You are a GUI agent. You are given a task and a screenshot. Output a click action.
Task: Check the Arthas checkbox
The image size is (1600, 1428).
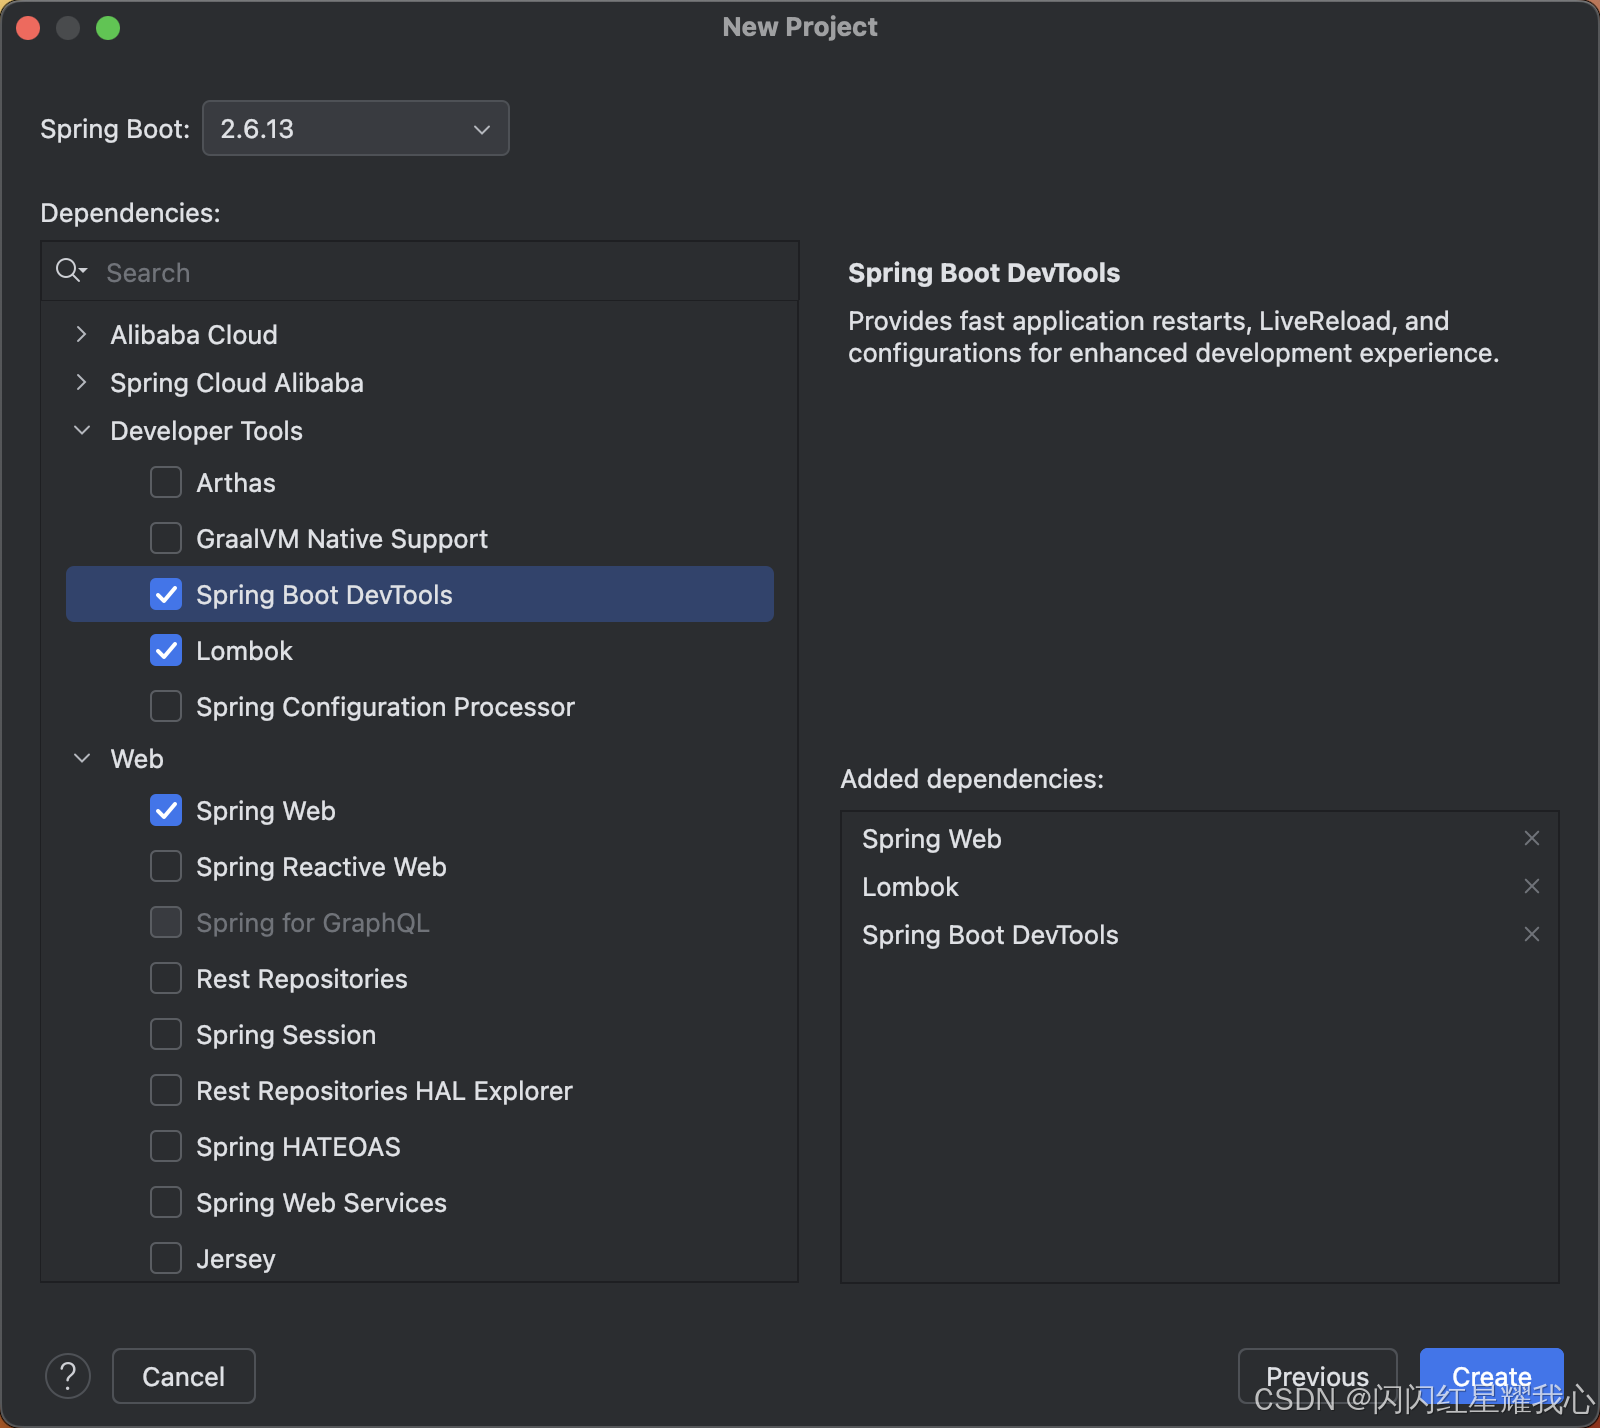[x=166, y=482]
